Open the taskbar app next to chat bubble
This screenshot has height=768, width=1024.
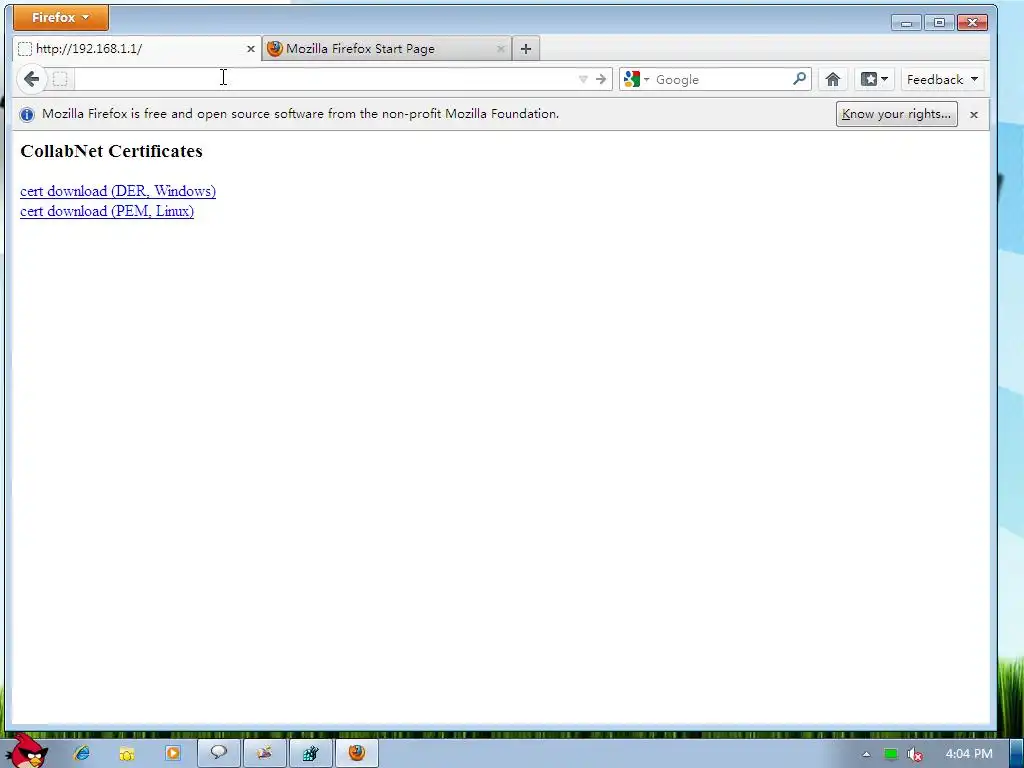[x=264, y=753]
